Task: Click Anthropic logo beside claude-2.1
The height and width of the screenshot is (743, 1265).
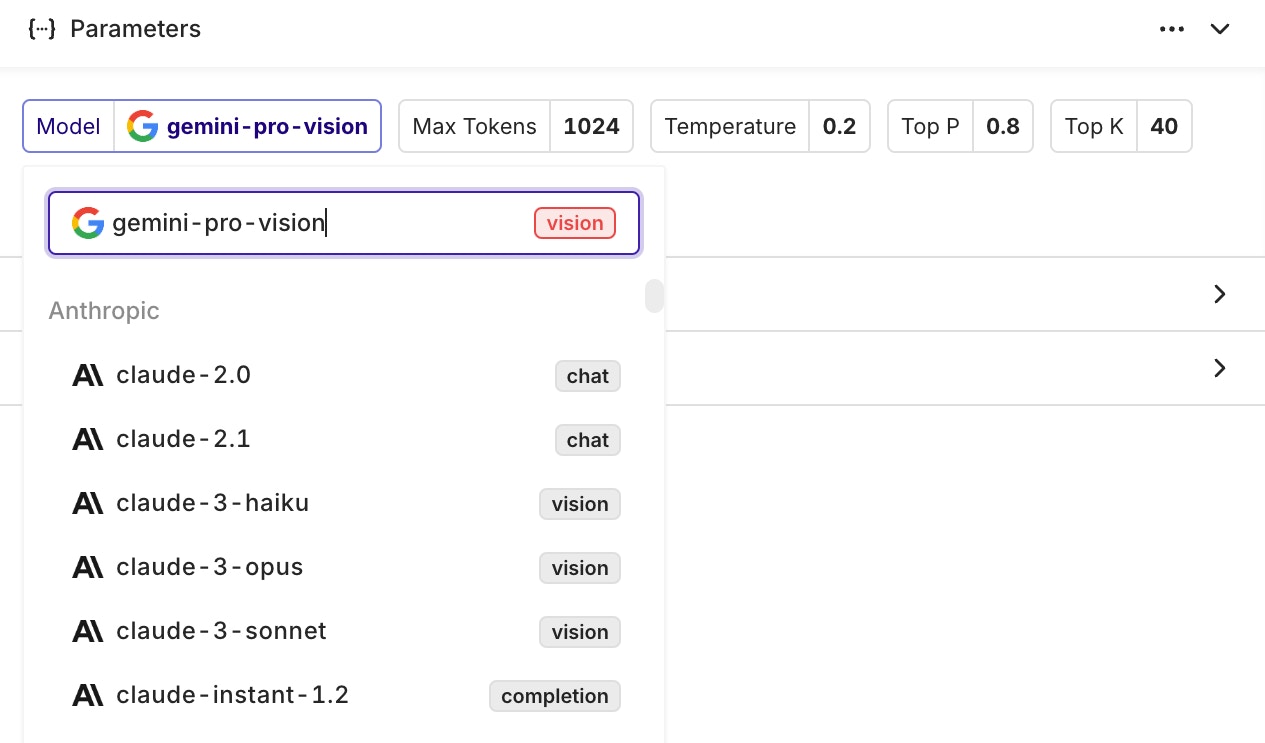Action: tap(88, 439)
